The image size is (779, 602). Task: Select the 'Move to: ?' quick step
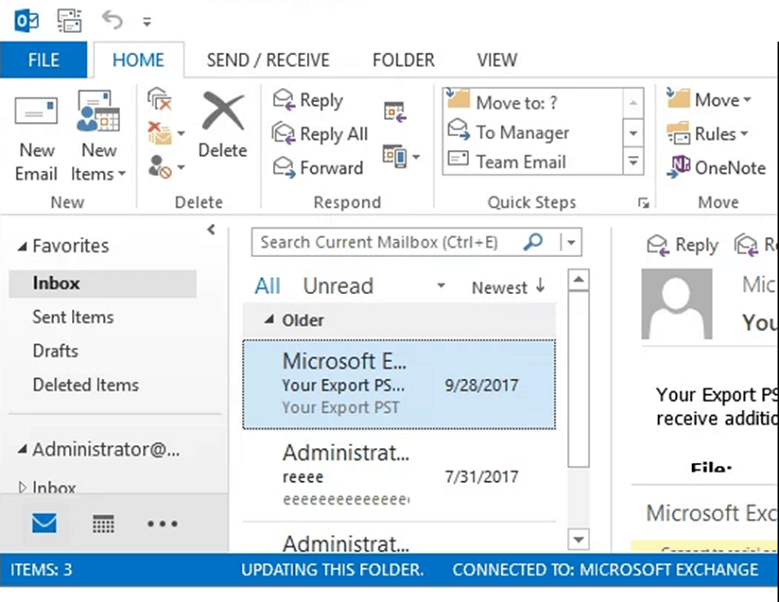533,102
